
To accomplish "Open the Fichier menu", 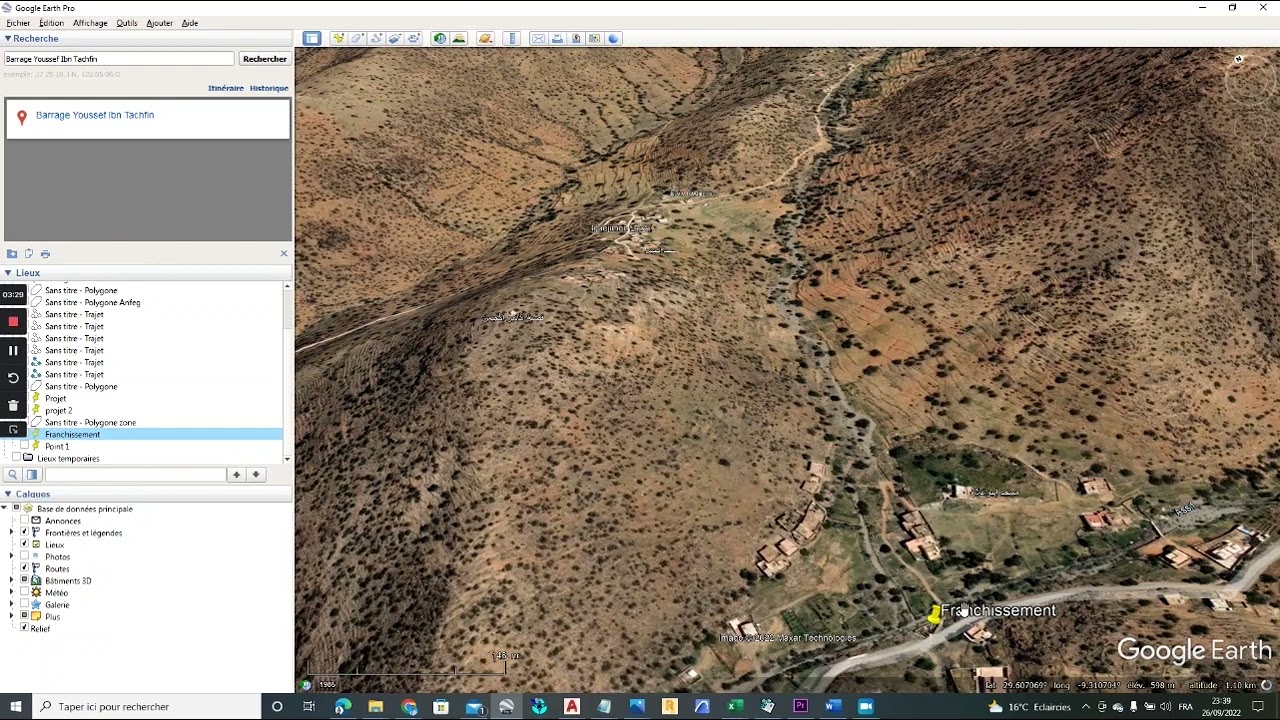I will click(18, 23).
